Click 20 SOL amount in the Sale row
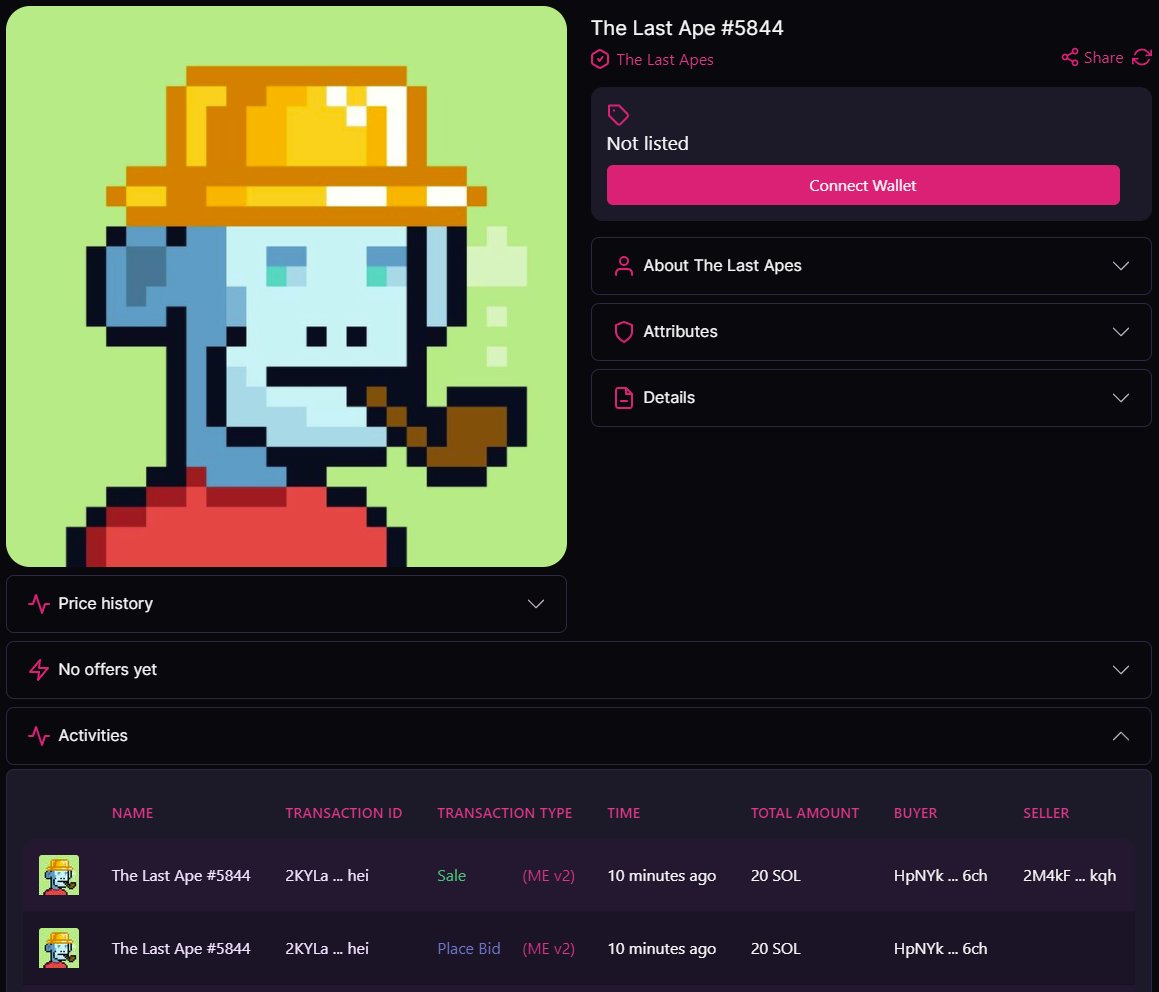Viewport: 1159px width, 992px height. point(775,875)
